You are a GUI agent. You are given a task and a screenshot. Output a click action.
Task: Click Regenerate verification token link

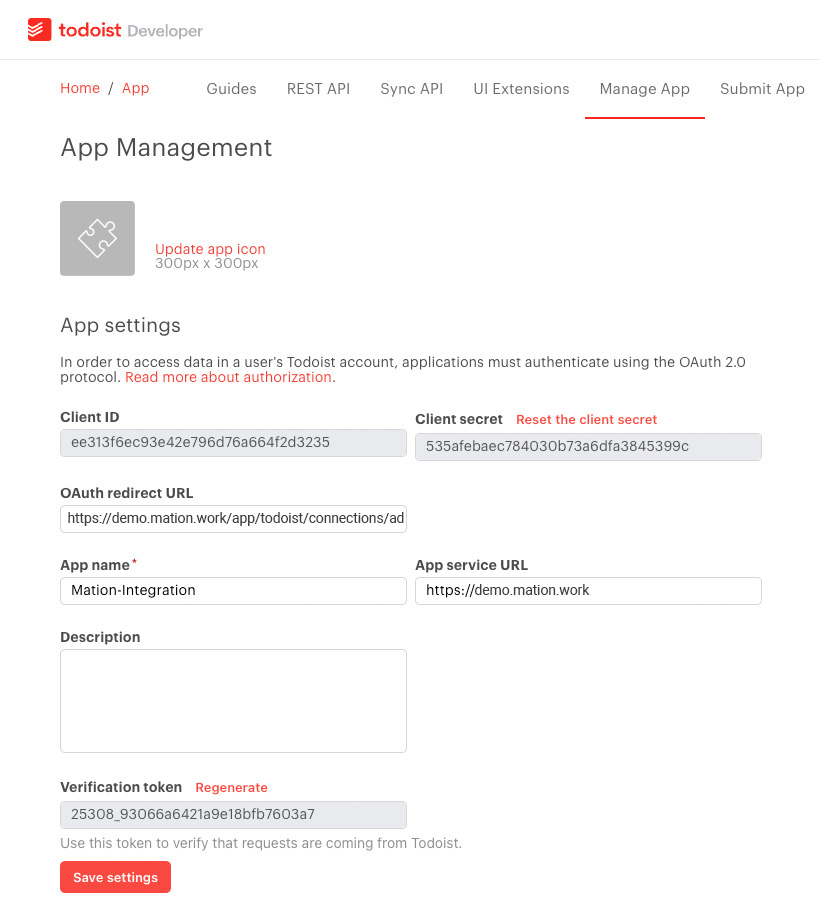231,788
